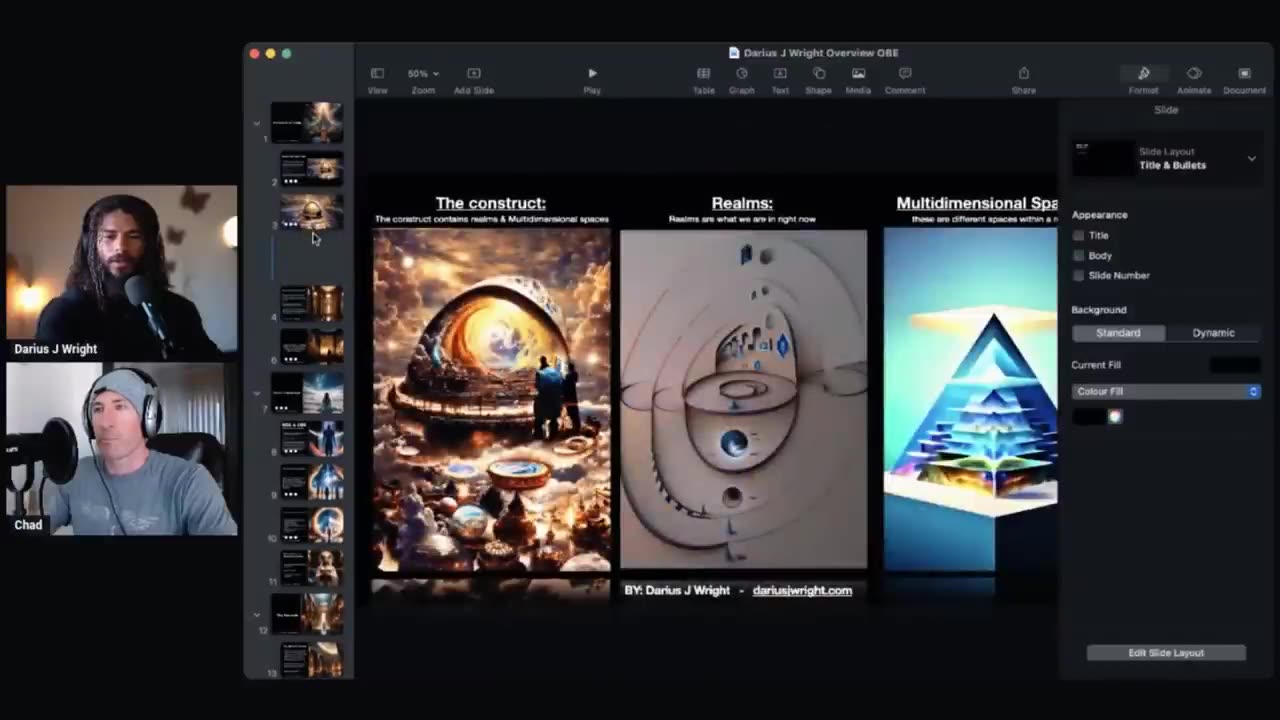Screen dimensions: 1280x720
Task: Click the black fill colour swatch
Action: pyautogui.click(x=1089, y=417)
